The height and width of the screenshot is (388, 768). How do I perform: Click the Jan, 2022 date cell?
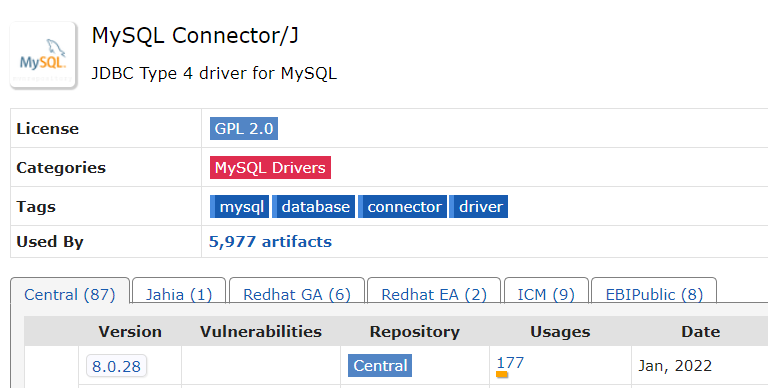pos(675,365)
